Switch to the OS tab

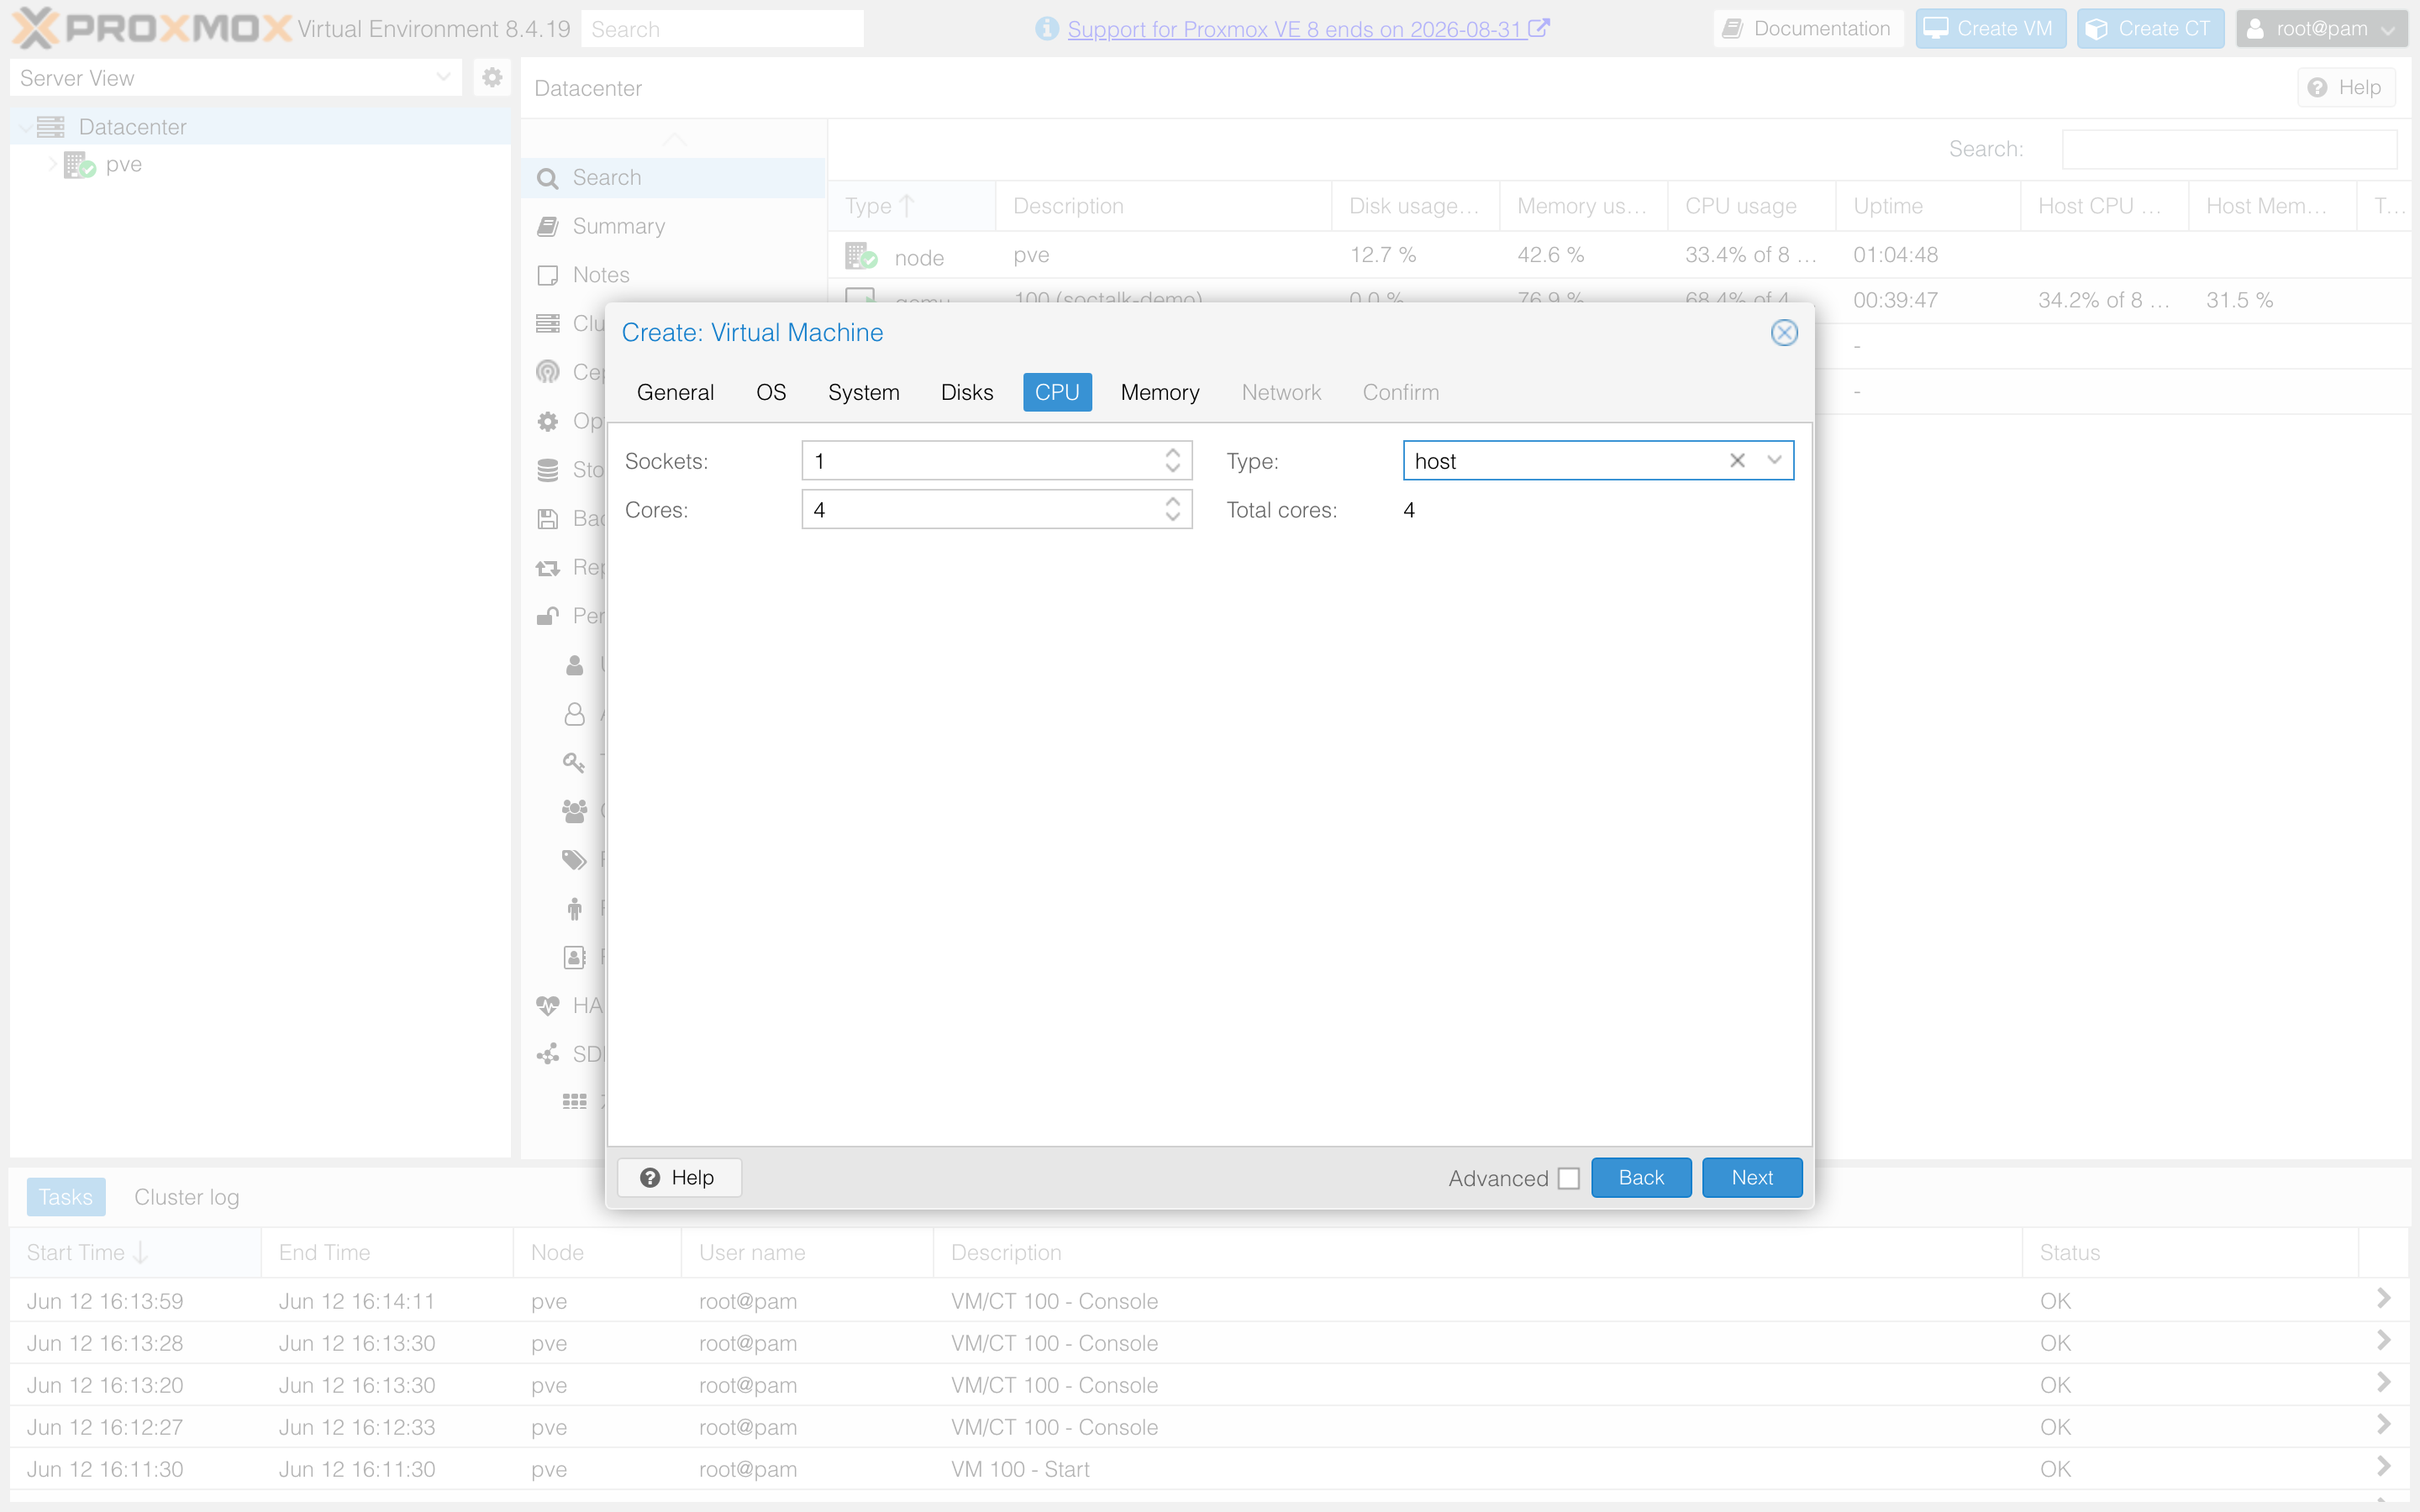(771, 393)
